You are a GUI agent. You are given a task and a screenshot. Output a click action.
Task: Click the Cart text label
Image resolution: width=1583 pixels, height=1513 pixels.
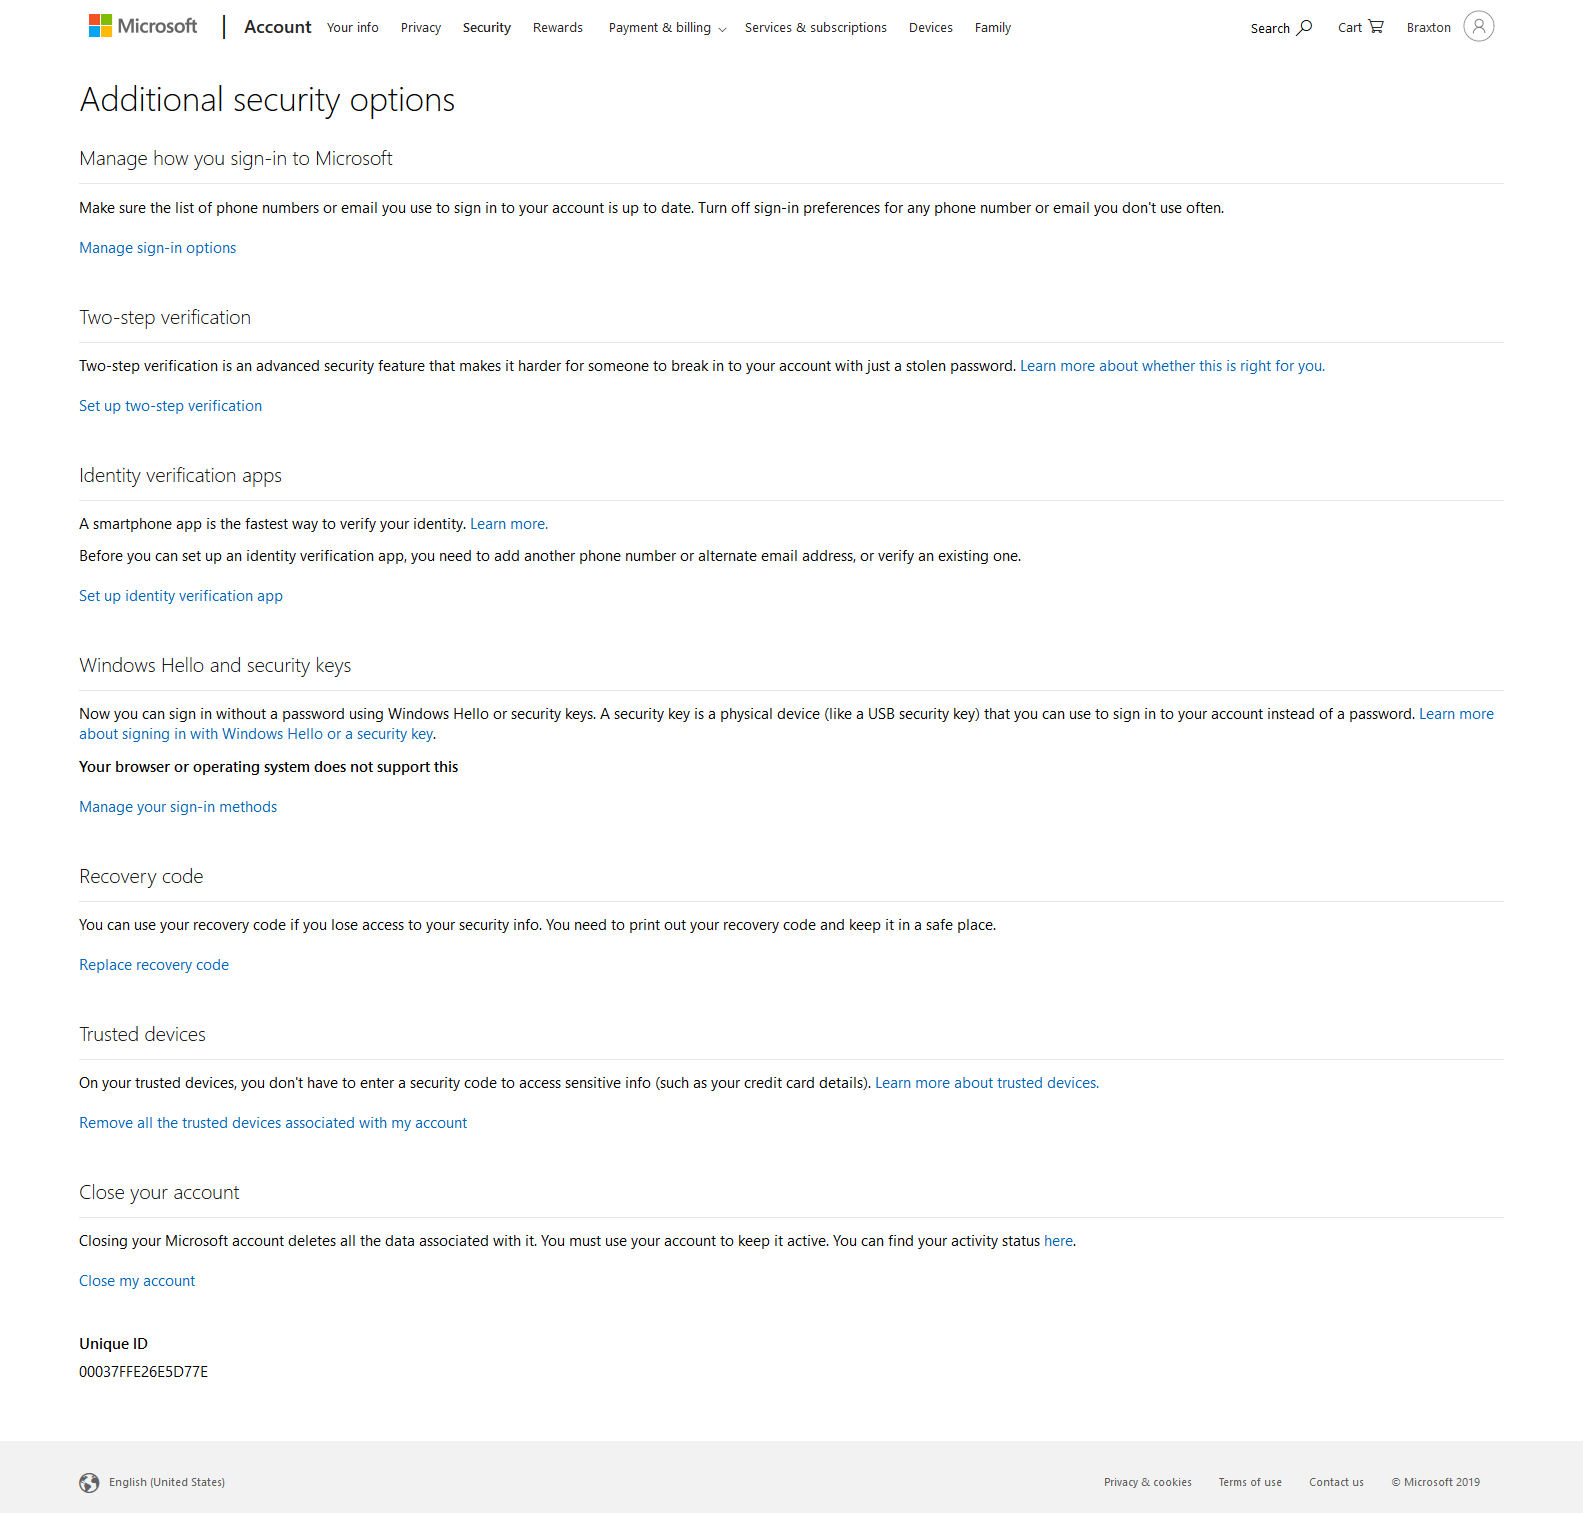click(1350, 28)
